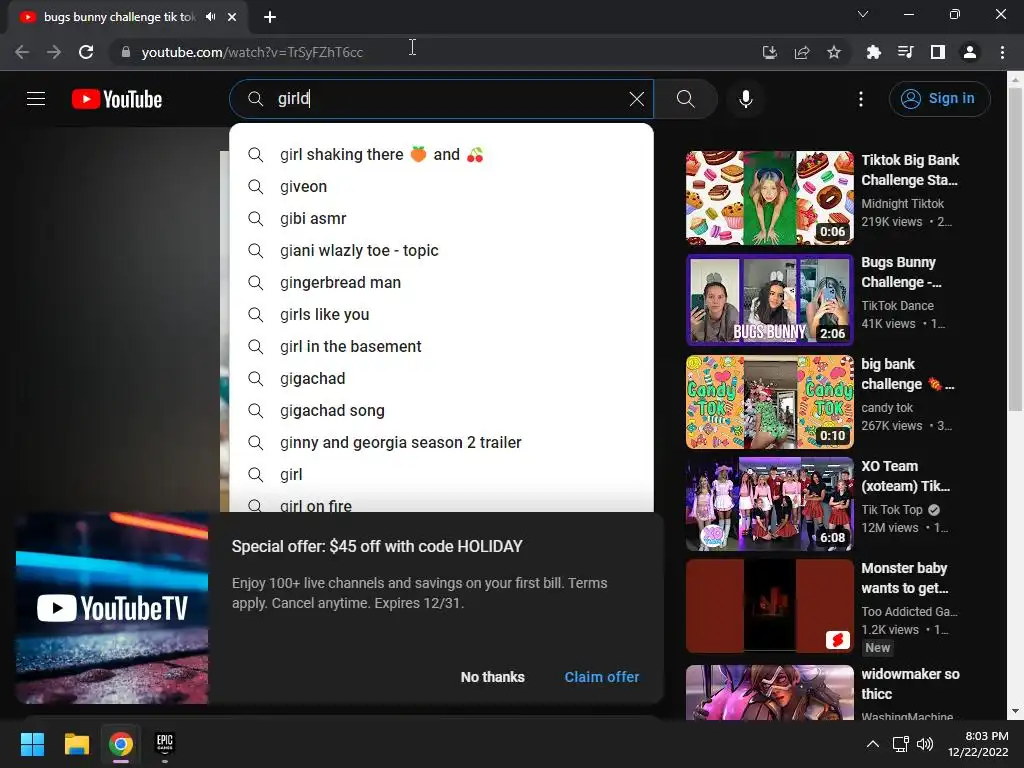Open the Monster baby Shorts thumbnail
The width and height of the screenshot is (1024, 768).
point(769,605)
